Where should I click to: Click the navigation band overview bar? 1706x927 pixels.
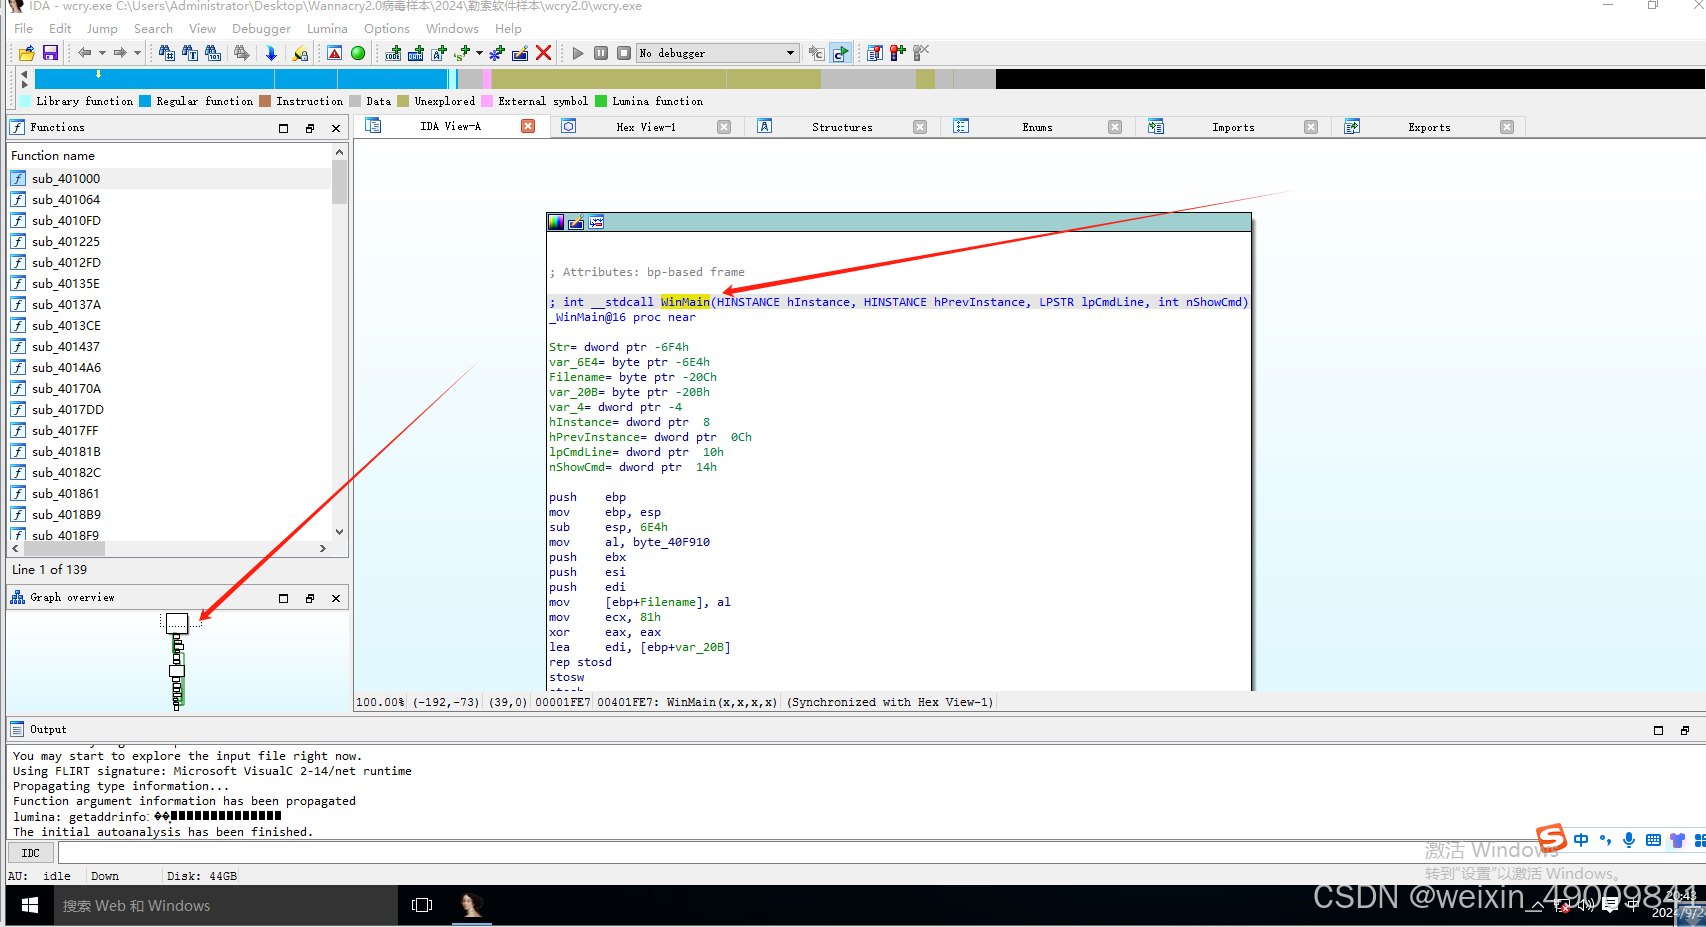(868, 79)
